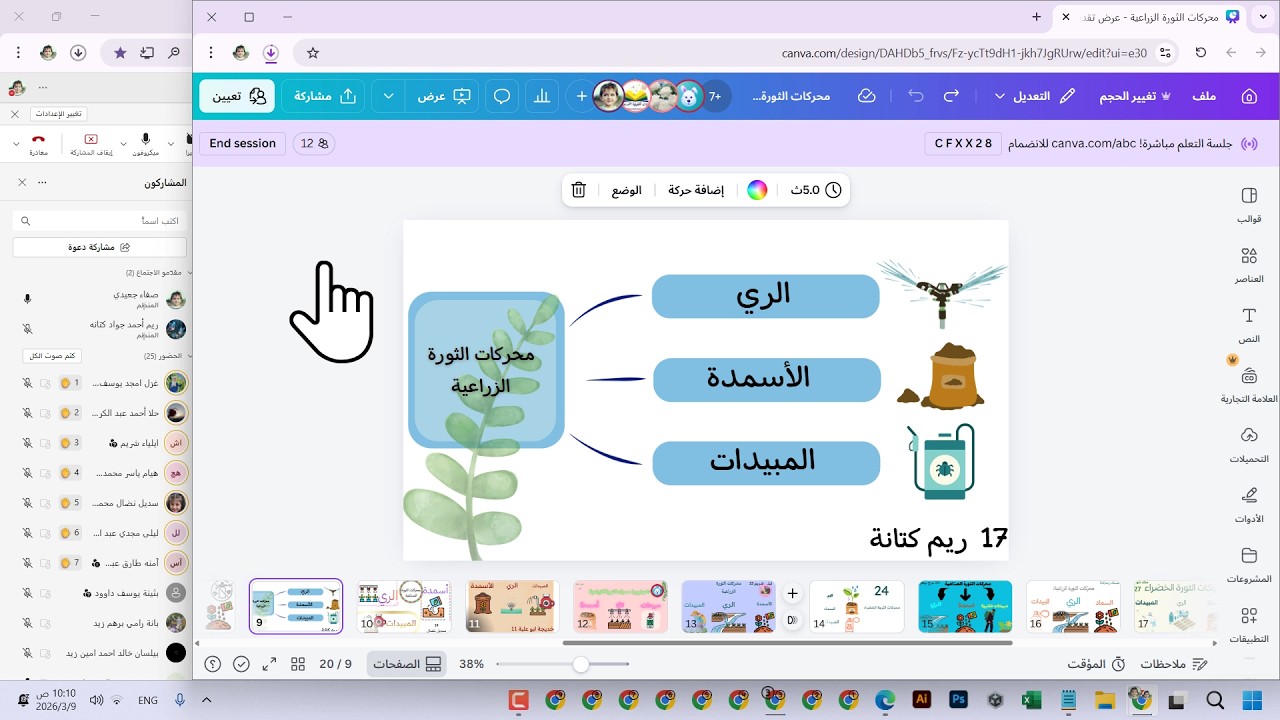Check cloud save status icon
The height and width of the screenshot is (720, 1280).
pos(867,96)
